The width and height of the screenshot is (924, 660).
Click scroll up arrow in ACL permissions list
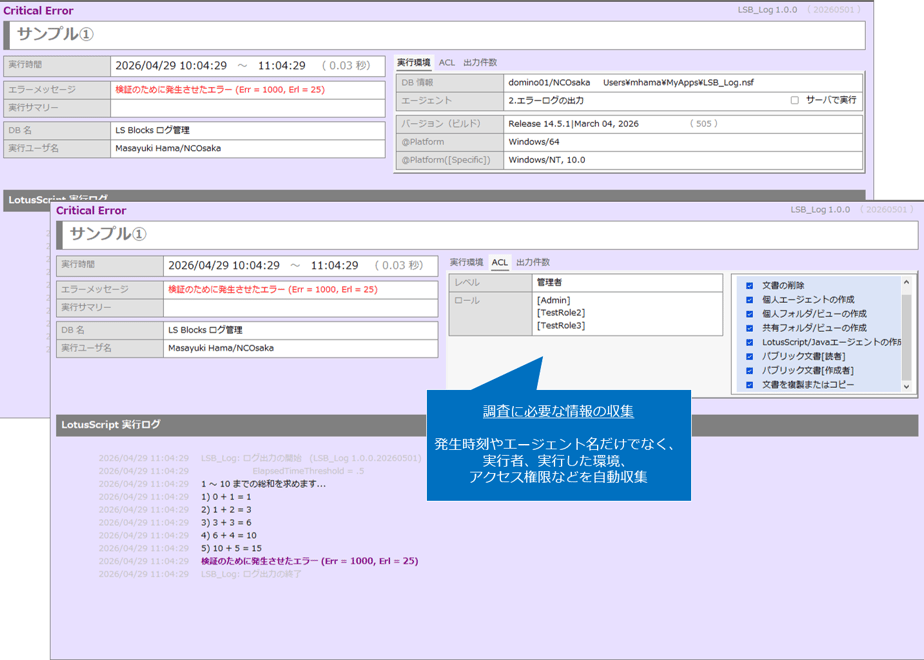coord(906,283)
